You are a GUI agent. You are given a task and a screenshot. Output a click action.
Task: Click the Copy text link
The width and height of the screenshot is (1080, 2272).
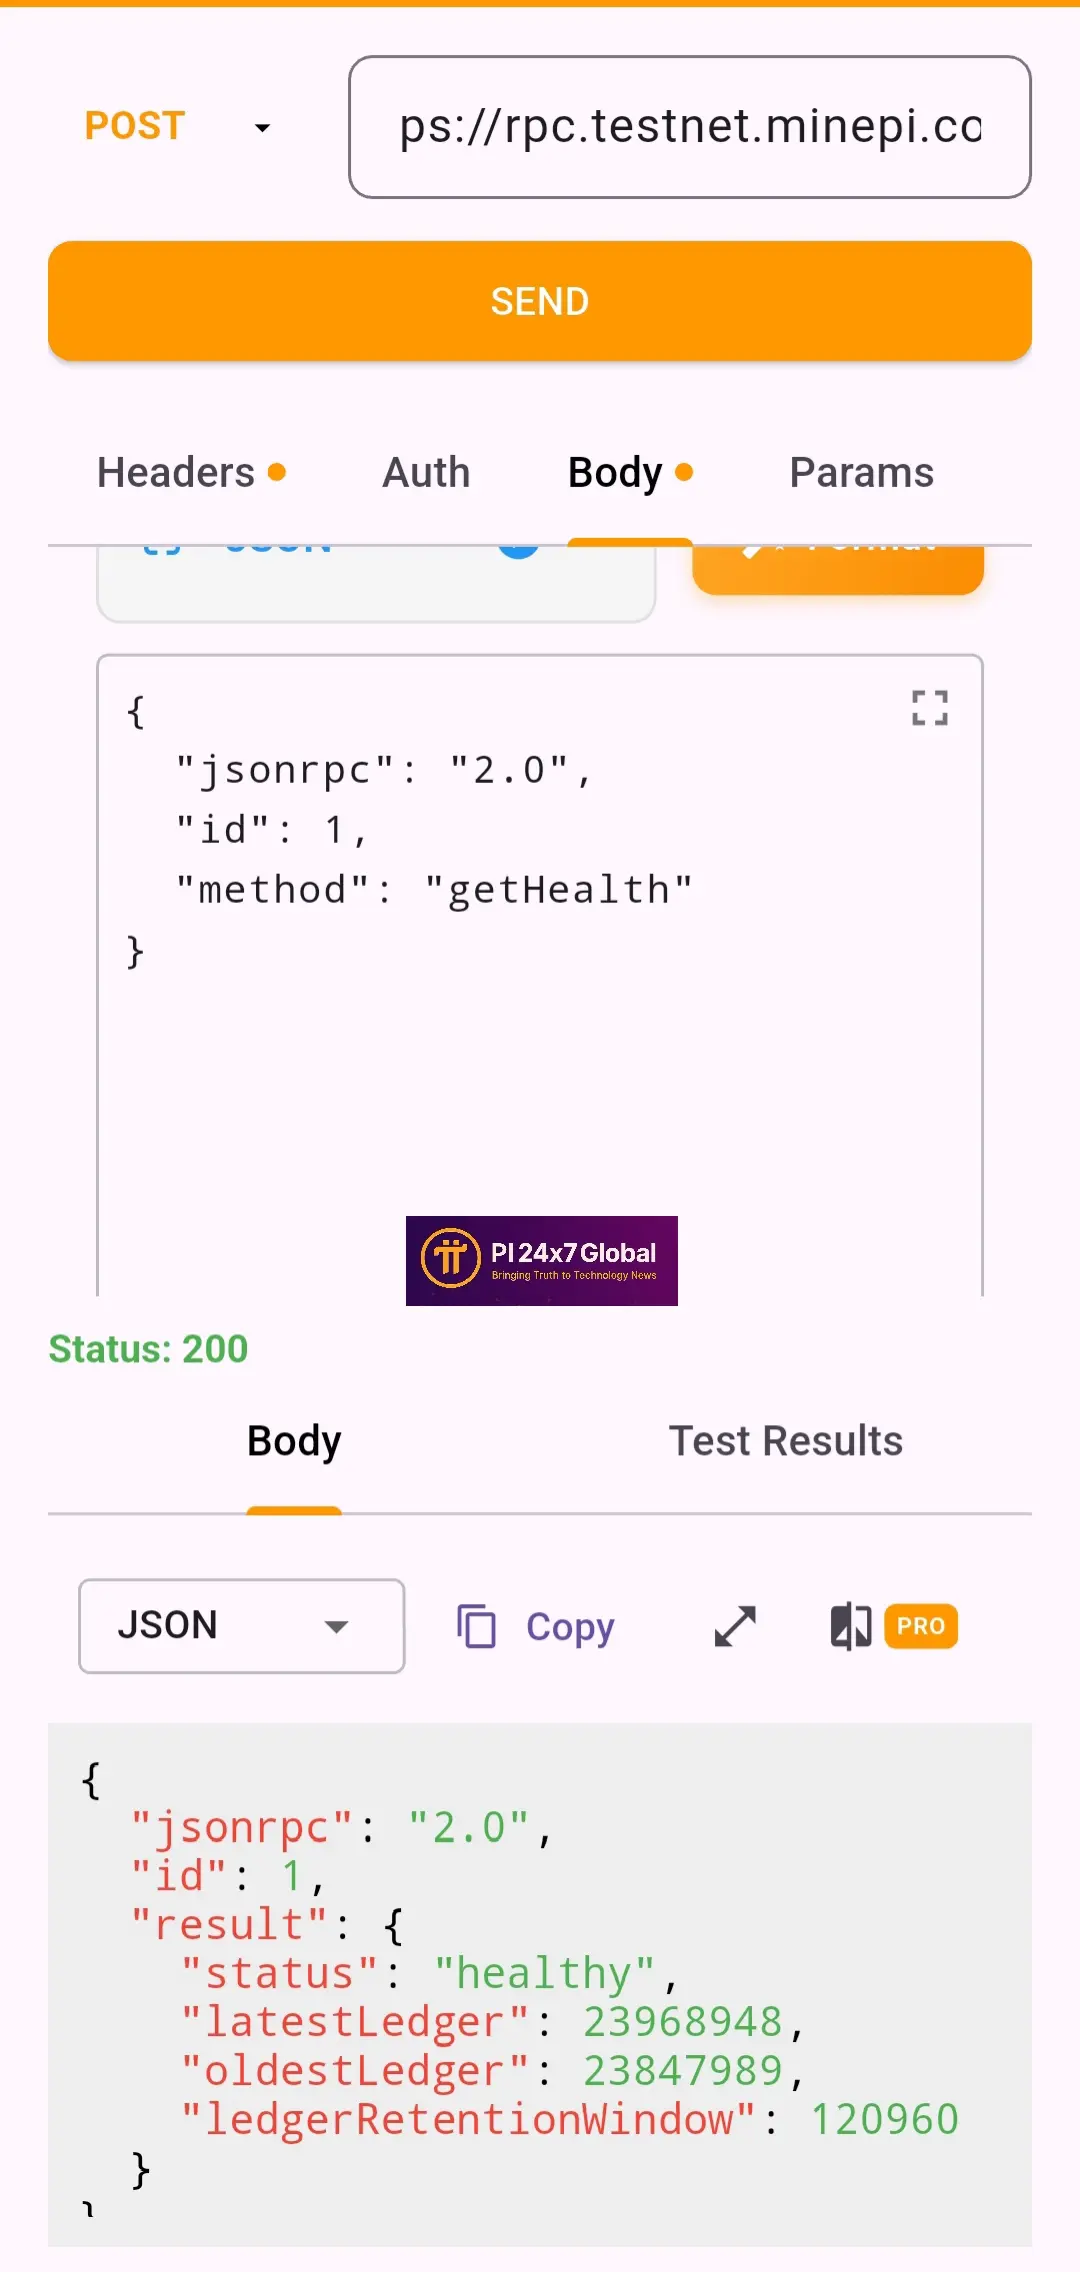point(570,1627)
